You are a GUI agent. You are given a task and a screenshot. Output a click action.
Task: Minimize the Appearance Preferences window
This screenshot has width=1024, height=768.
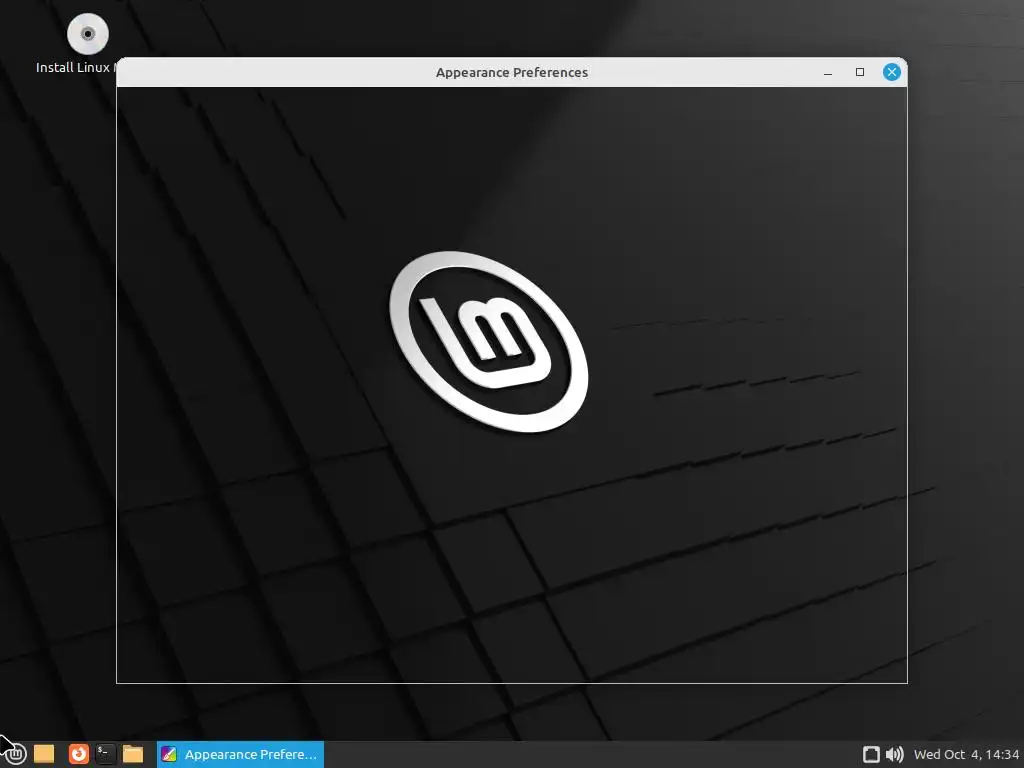click(828, 72)
